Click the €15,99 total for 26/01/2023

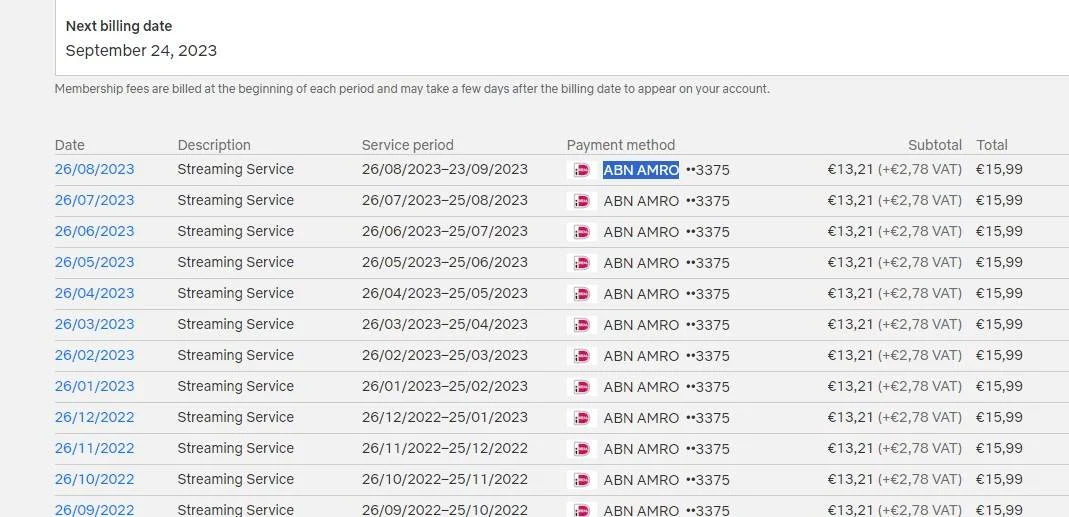tap(999, 386)
